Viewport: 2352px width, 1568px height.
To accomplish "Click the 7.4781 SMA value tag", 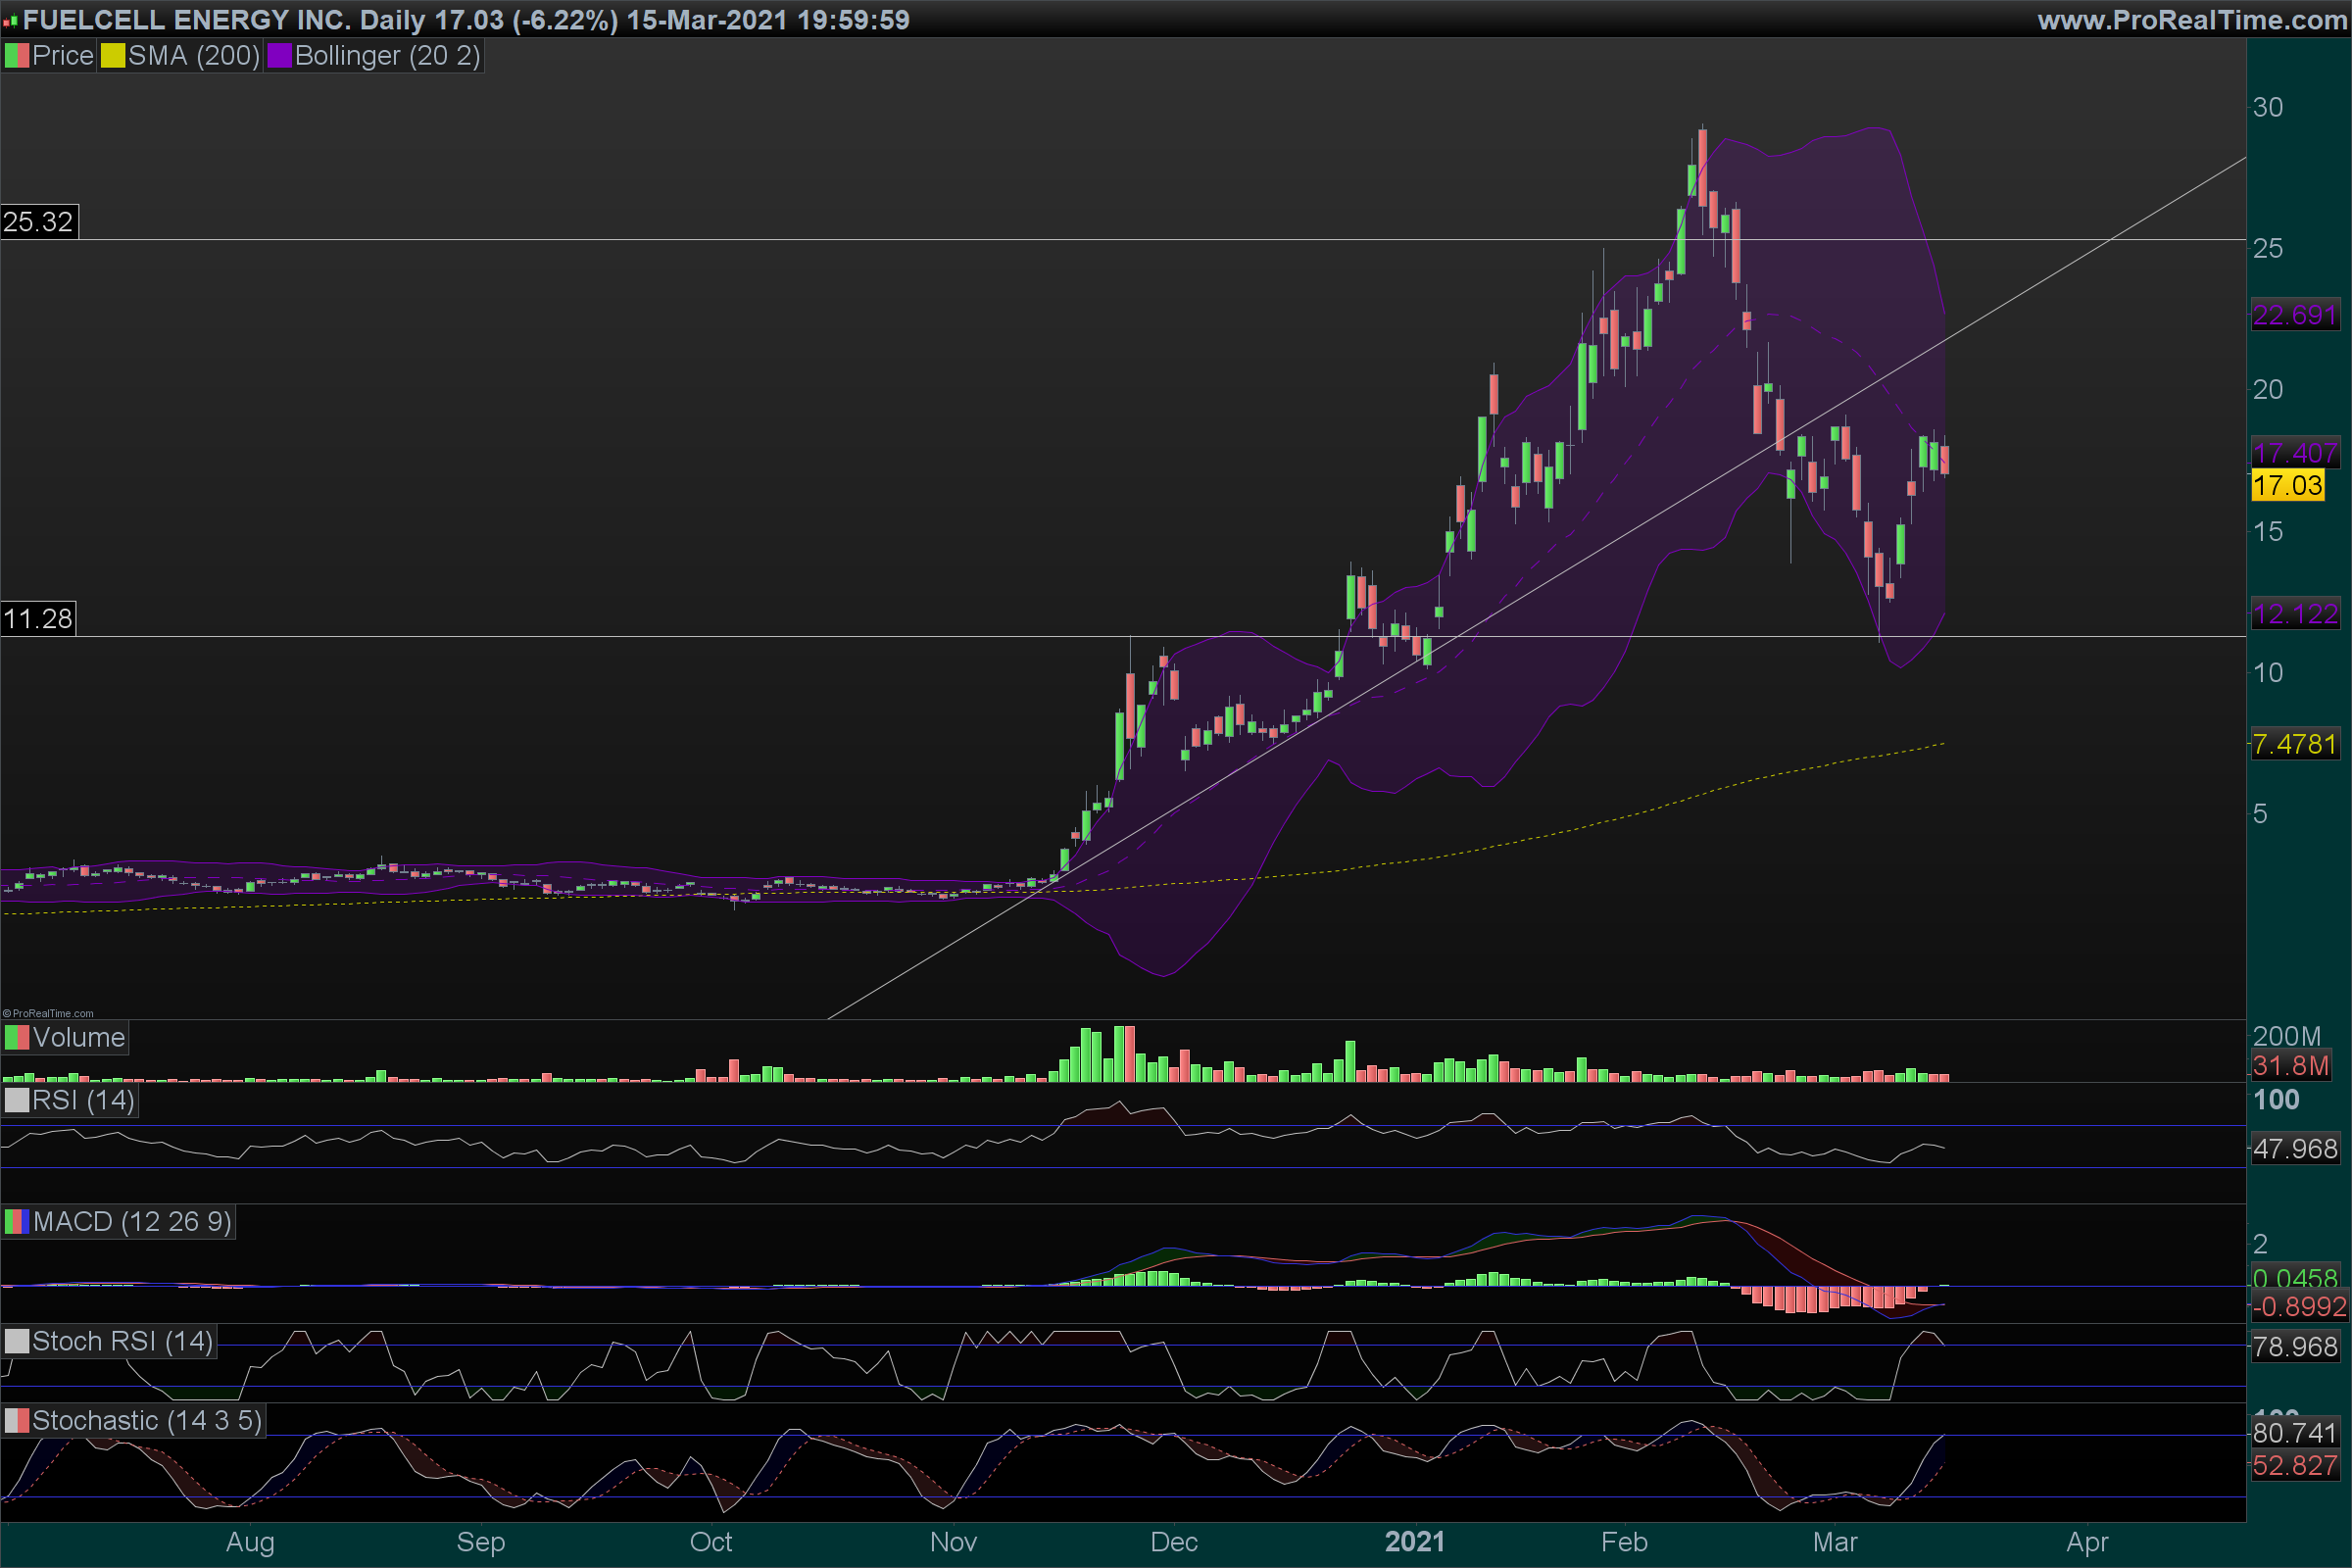I will pos(2294,744).
